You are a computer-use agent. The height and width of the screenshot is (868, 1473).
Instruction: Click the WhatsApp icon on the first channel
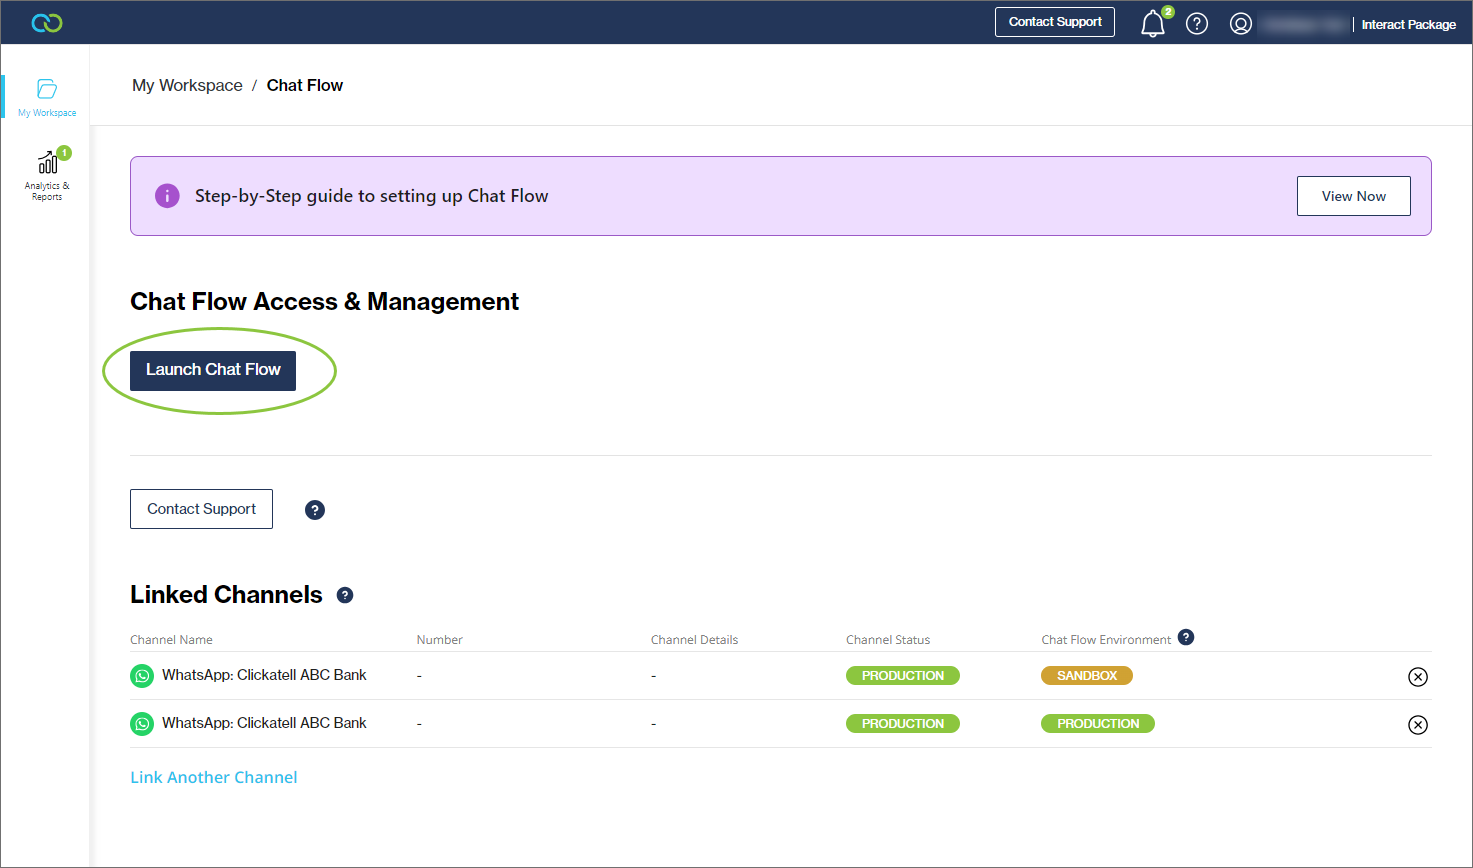(x=141, y=675)
